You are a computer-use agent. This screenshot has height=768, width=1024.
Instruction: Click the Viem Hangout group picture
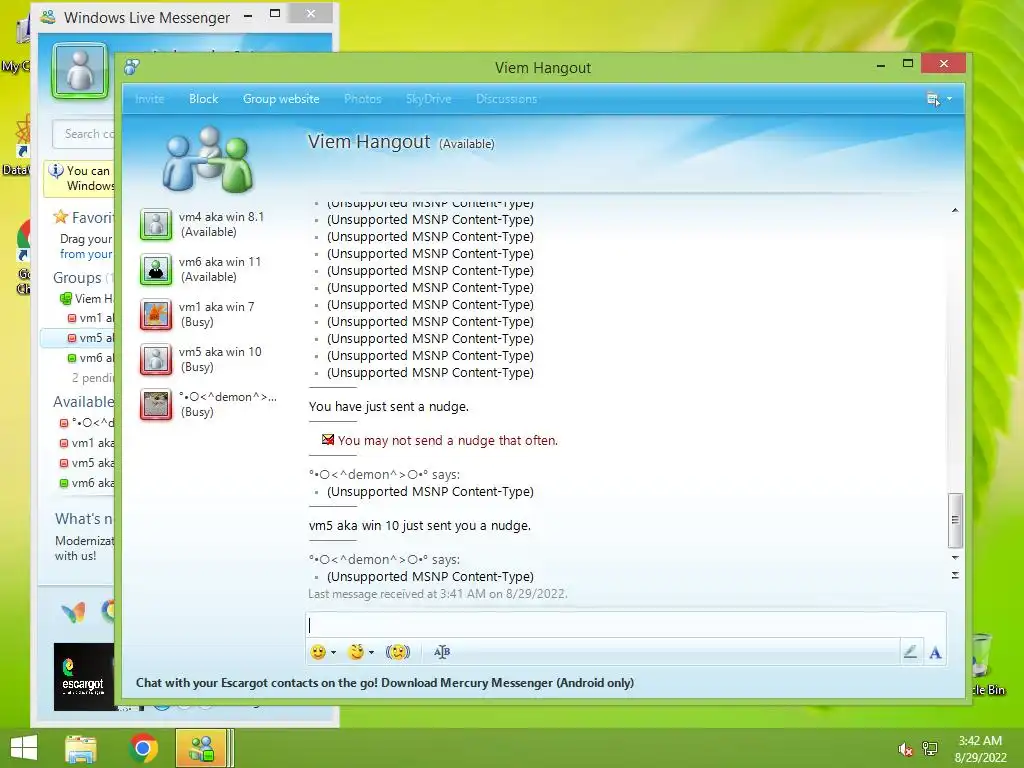[x=207, y=159]
